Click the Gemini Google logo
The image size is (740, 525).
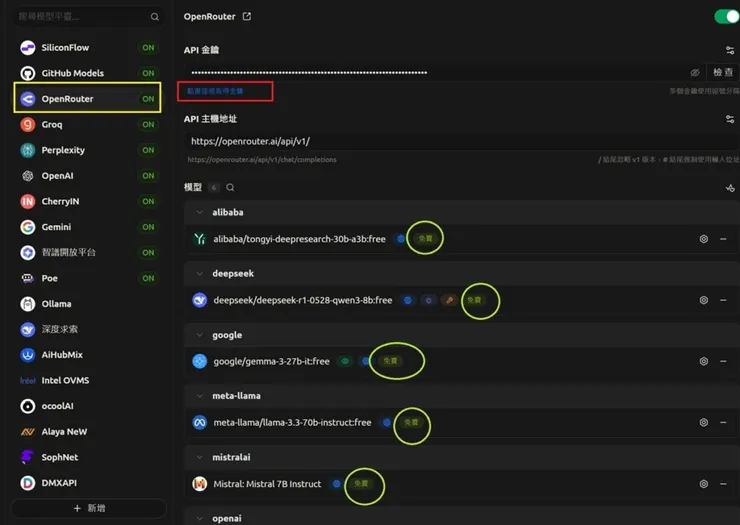coord(28,227)
